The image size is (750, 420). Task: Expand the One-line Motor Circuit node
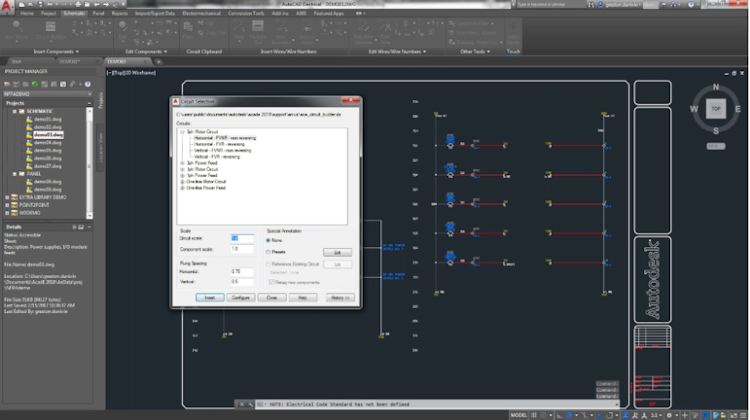(182, 182)
